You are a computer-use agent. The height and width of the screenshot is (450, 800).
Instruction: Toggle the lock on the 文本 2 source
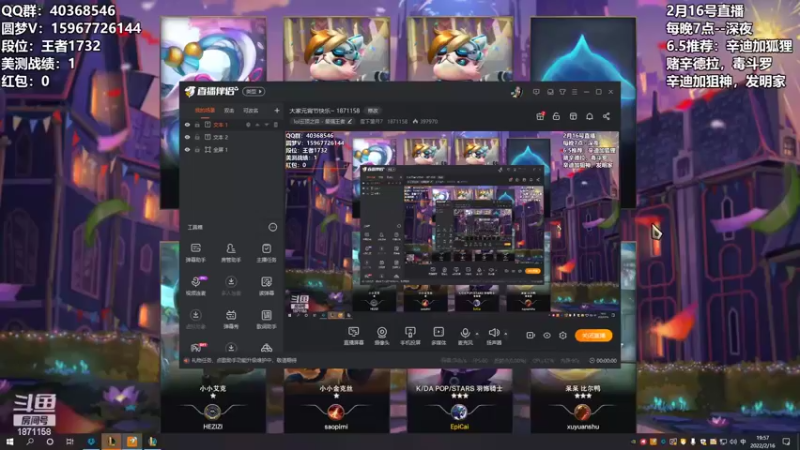coord(197,137)
